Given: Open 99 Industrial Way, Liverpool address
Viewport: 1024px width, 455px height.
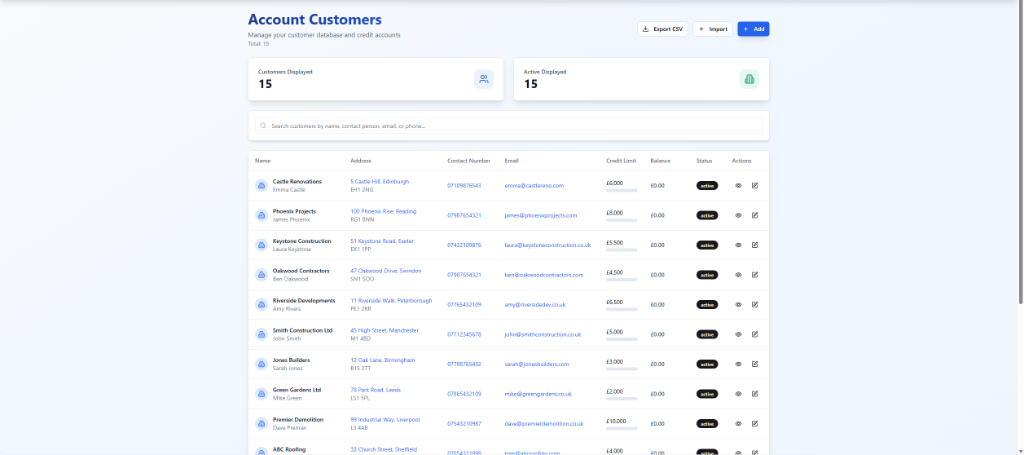Looking at the screenshot, I should pyautogui.click(x=385, y=420).
